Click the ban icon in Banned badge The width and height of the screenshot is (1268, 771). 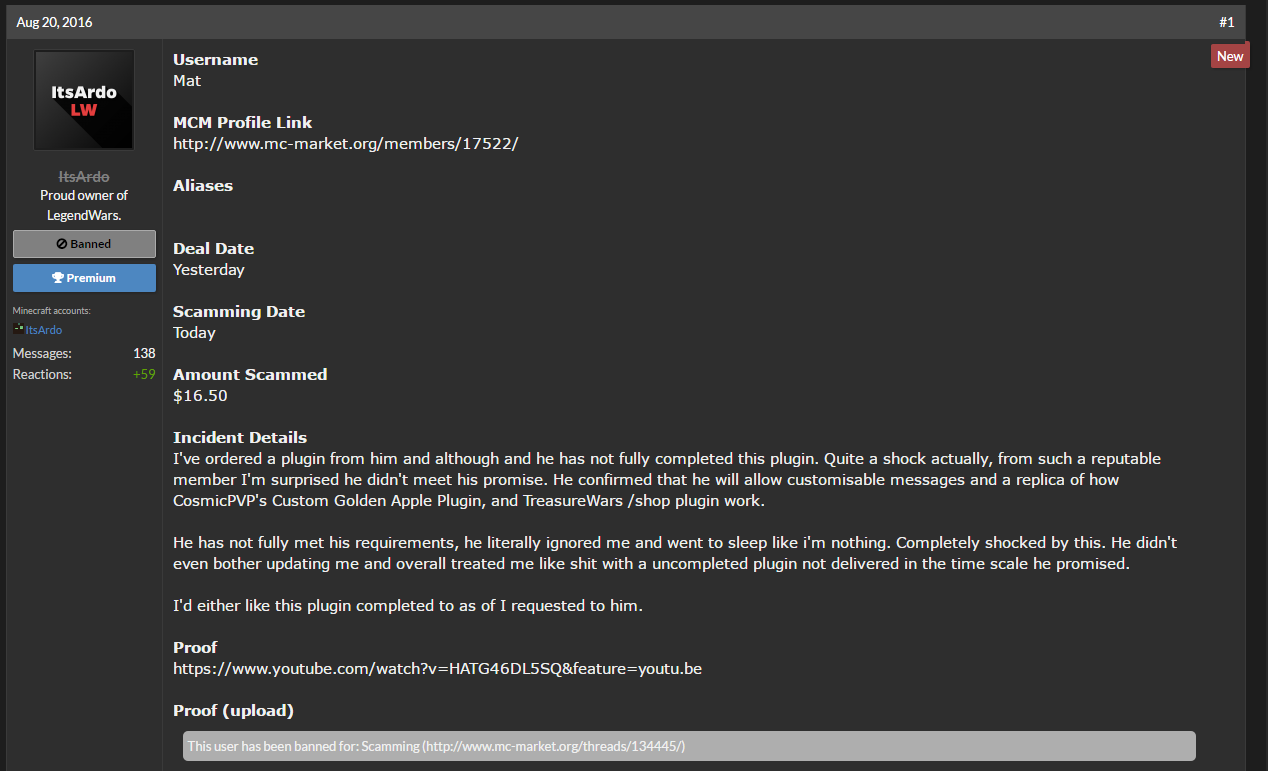click(x=63, y=244)
